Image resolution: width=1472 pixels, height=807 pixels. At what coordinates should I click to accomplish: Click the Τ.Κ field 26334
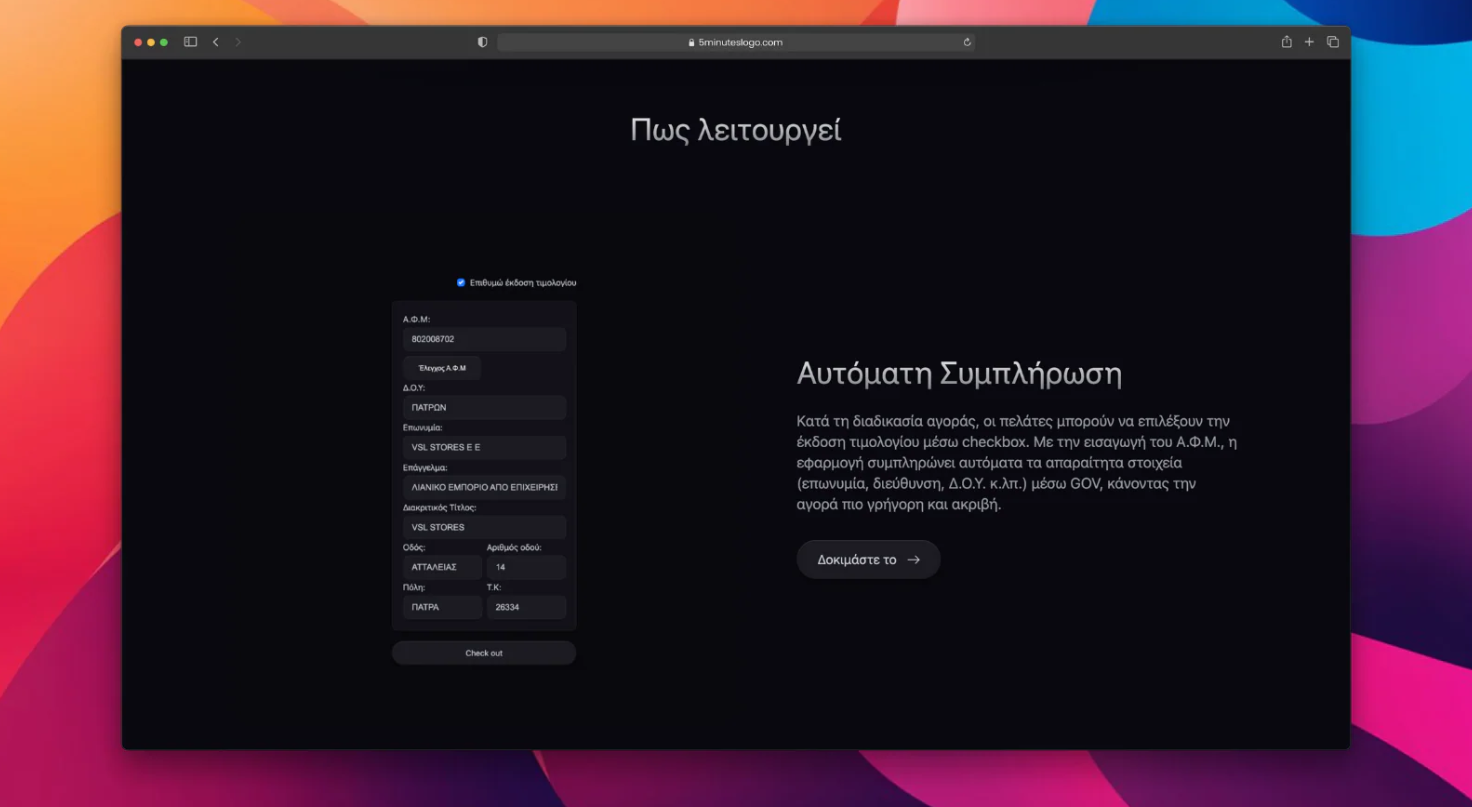click(526, 607)
